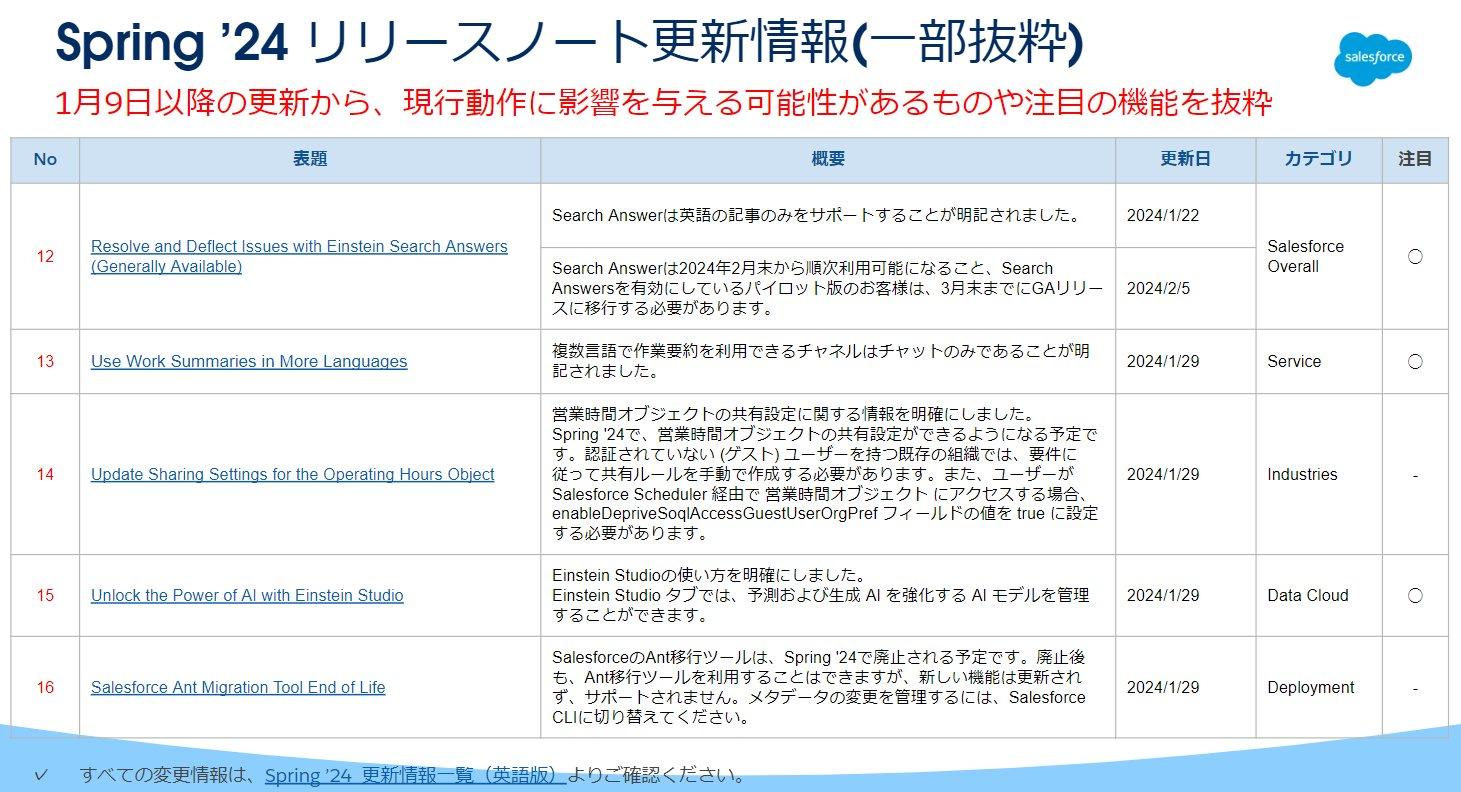The height and width of the screenshot is (792, 1461).
Task: Click the 注目 column header
Action: pos(1415,159)
